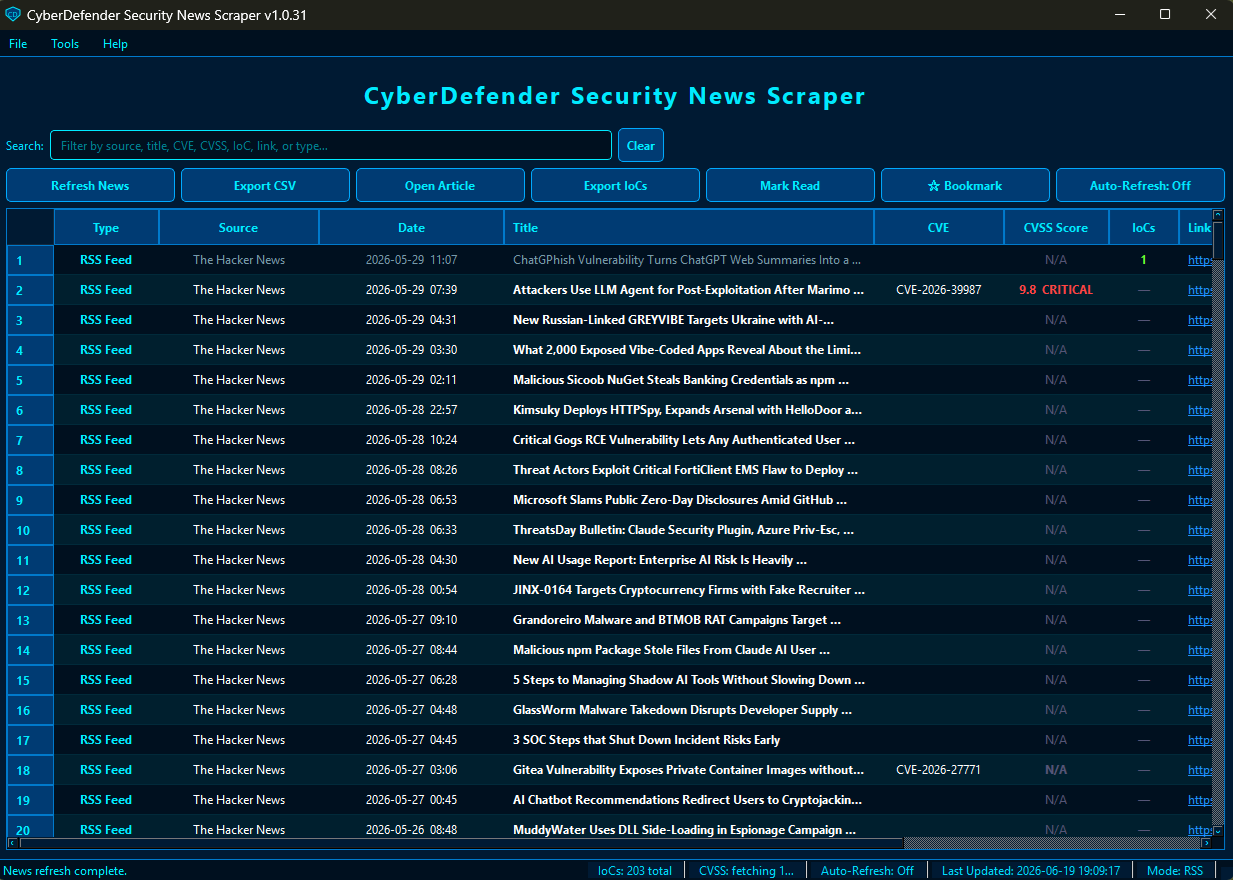Select the New AI Usage Report article
Screen dimensions: 1233x880
click(x=660, y=560)
